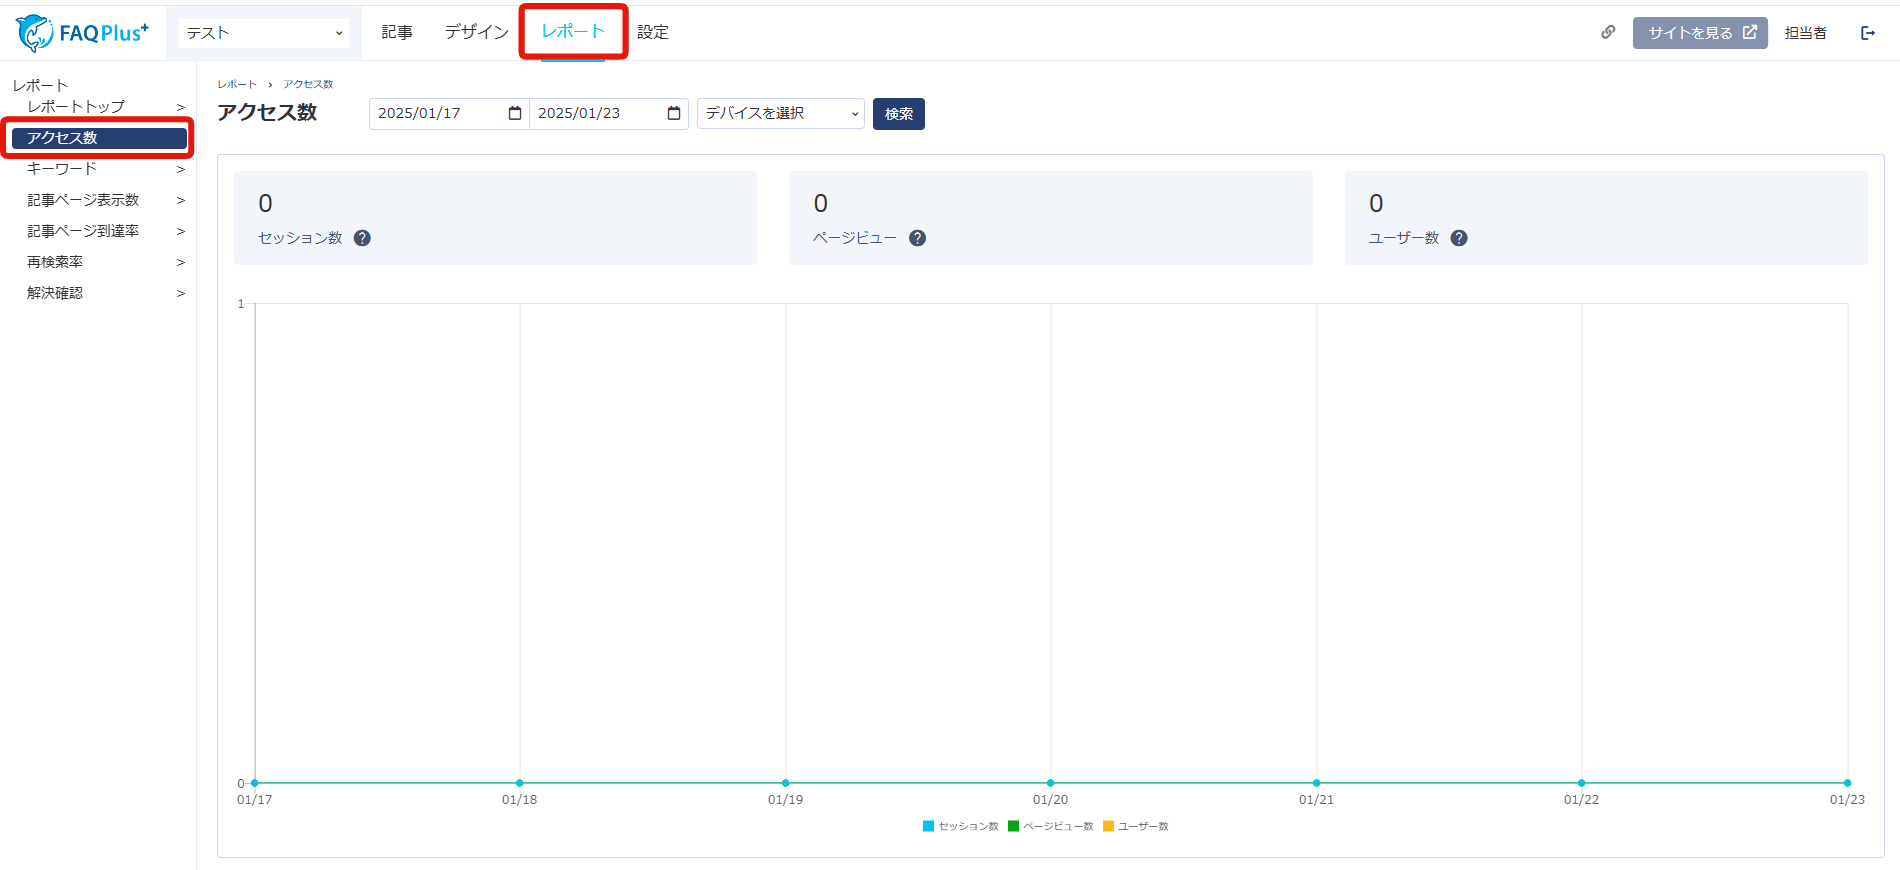Open calendar picker for start date 2025/01/17

515,113
